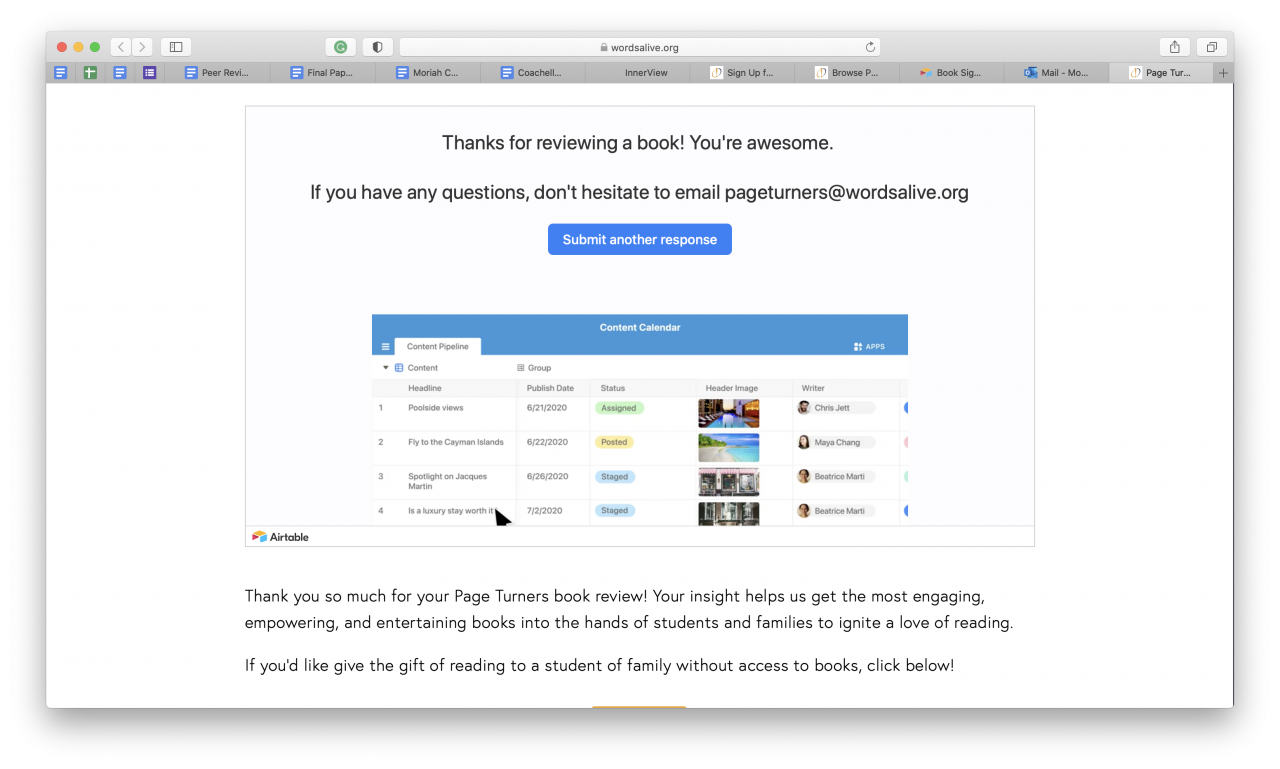Select the pinned green Sheets tab

[x=90, y=73]
